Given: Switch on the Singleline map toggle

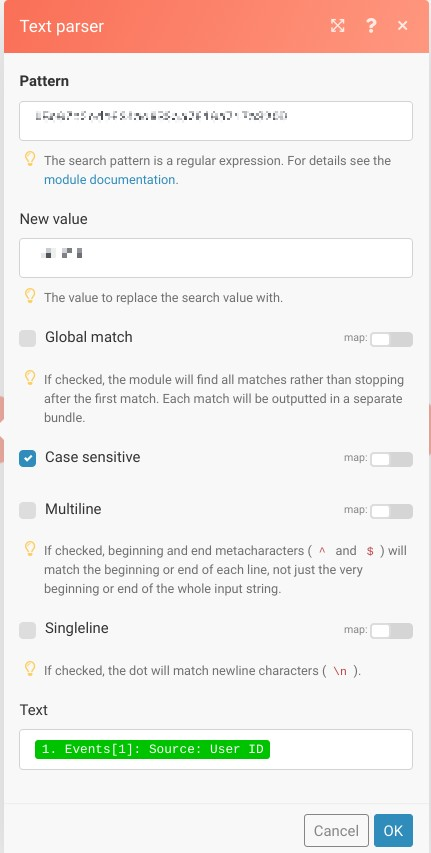Looking at the screenshot, I should pyautogui.click(x=391, y=631).
